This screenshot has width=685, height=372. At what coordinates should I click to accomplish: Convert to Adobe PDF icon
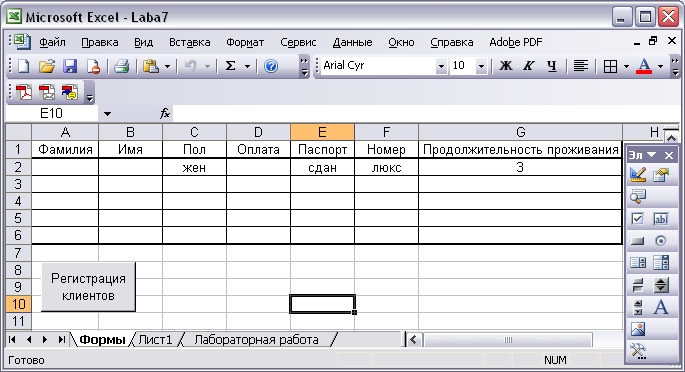[x=24, y=93]
